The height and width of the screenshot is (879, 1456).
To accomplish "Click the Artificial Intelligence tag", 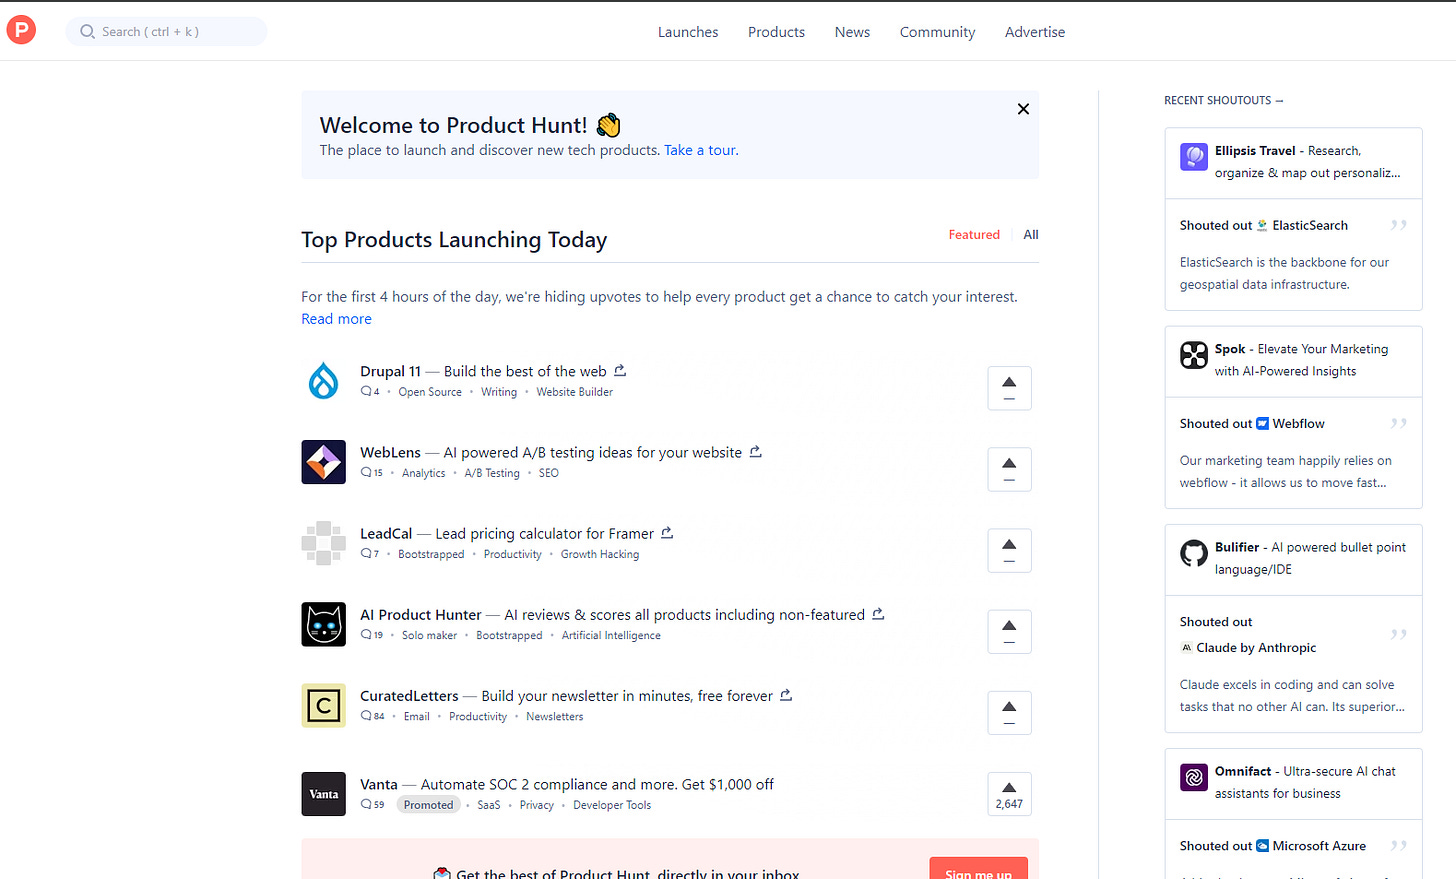I will tap(611, 635).
